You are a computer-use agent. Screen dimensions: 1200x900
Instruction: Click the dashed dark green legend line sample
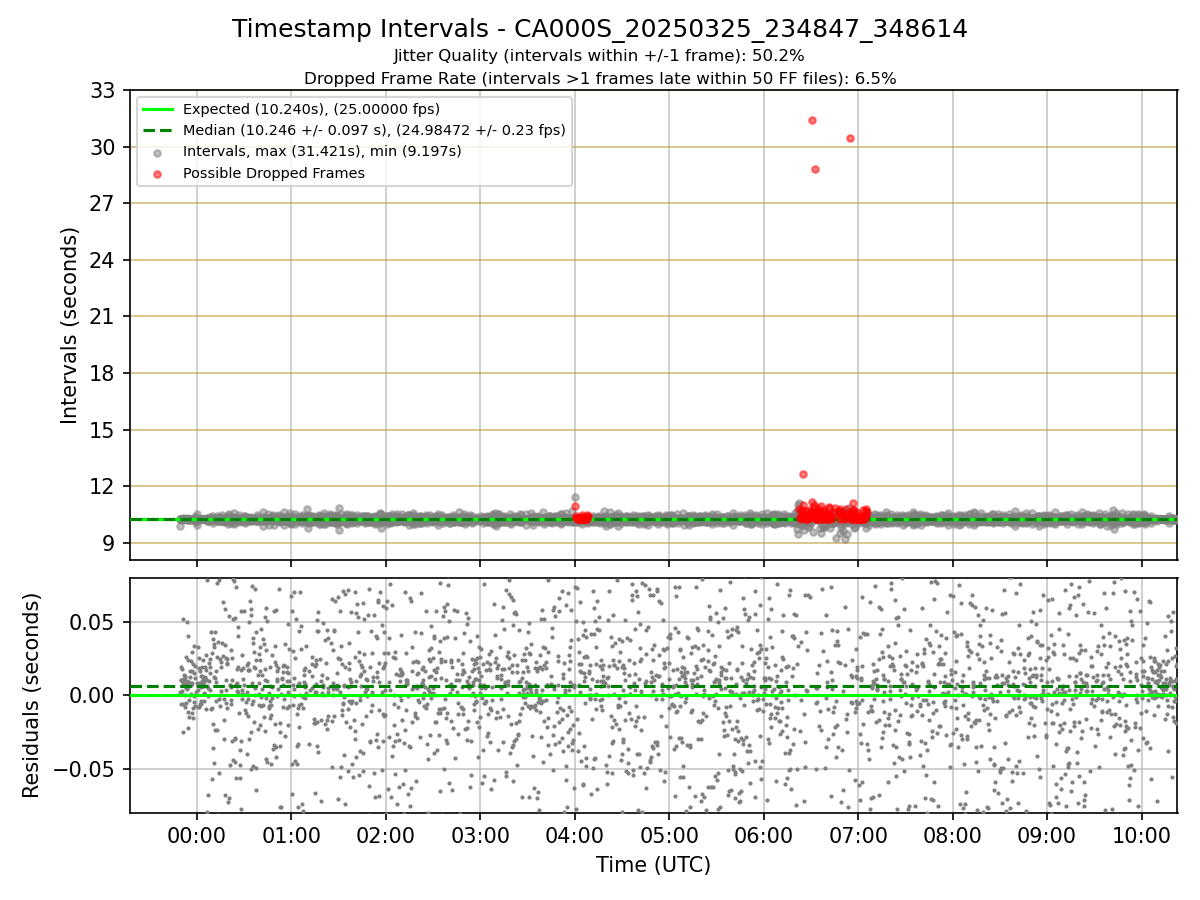pos(158,130)
